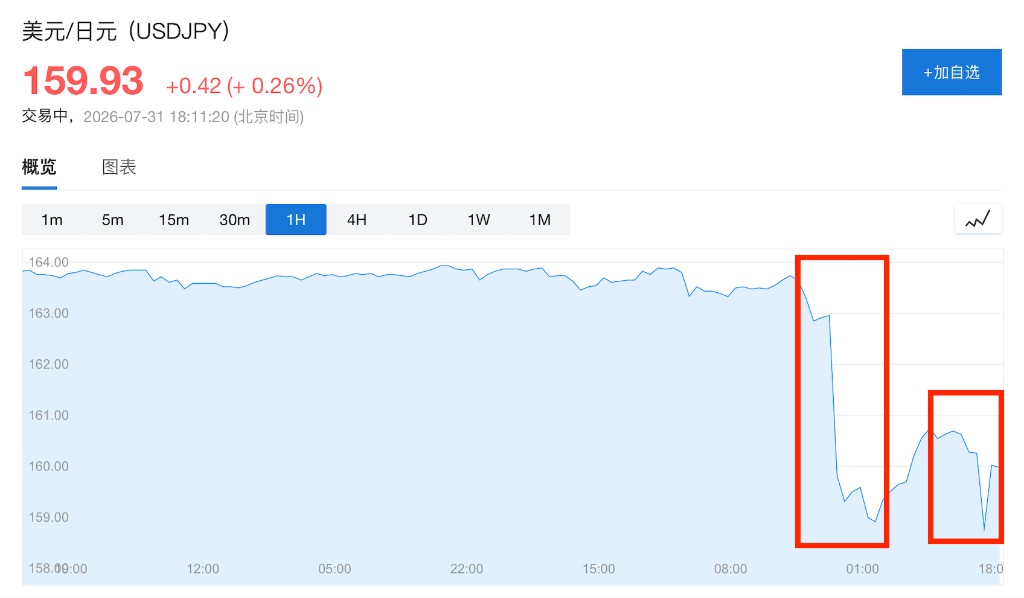
Task: Select the 1W interval
Action: coord(479,219)
